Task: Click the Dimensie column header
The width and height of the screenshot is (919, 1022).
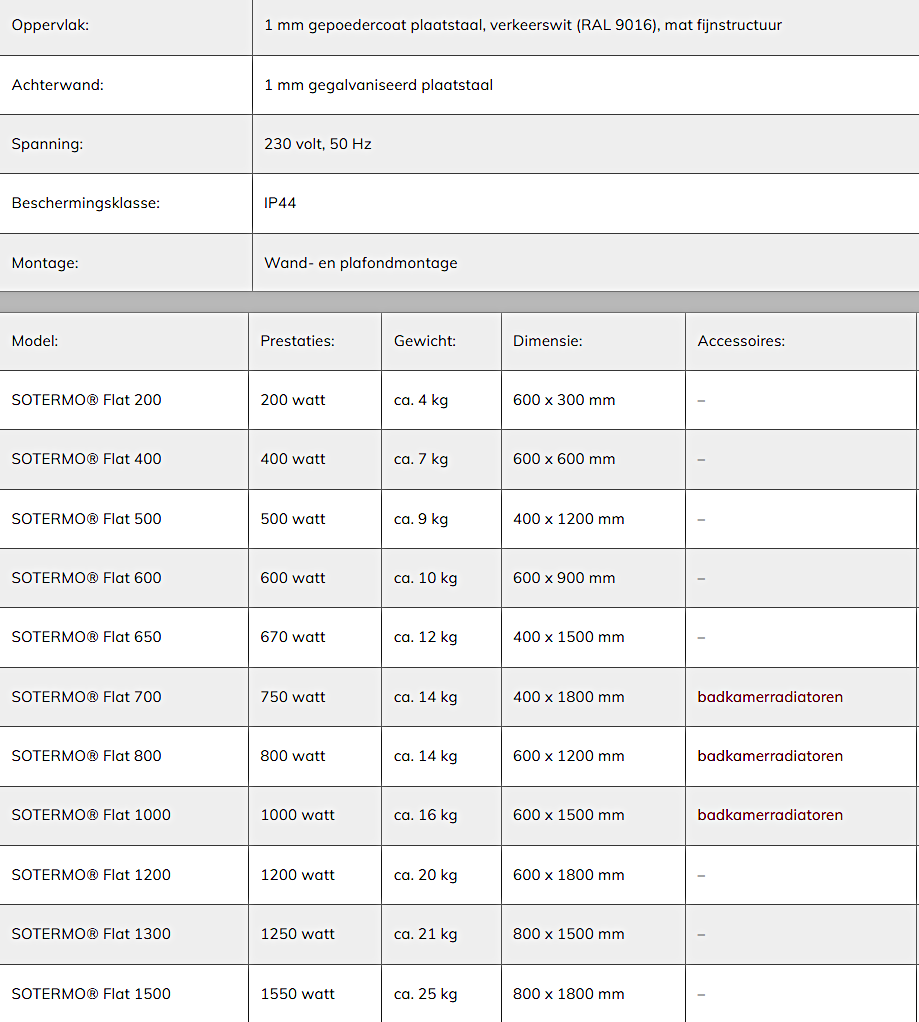Action: (x=548, y=341)
